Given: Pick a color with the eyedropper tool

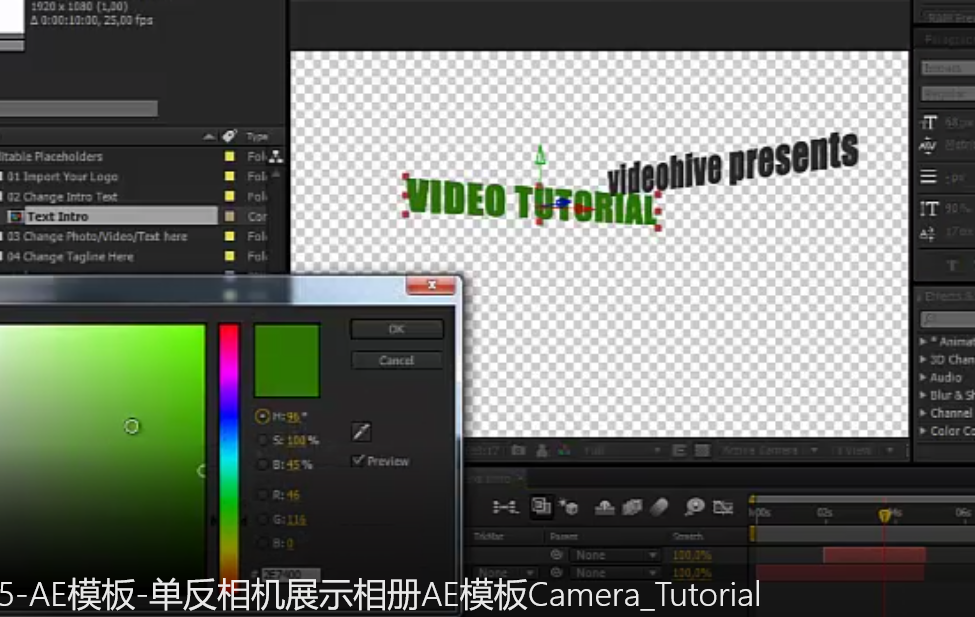Looking at the screenshot, I should (x=361, y=432).
